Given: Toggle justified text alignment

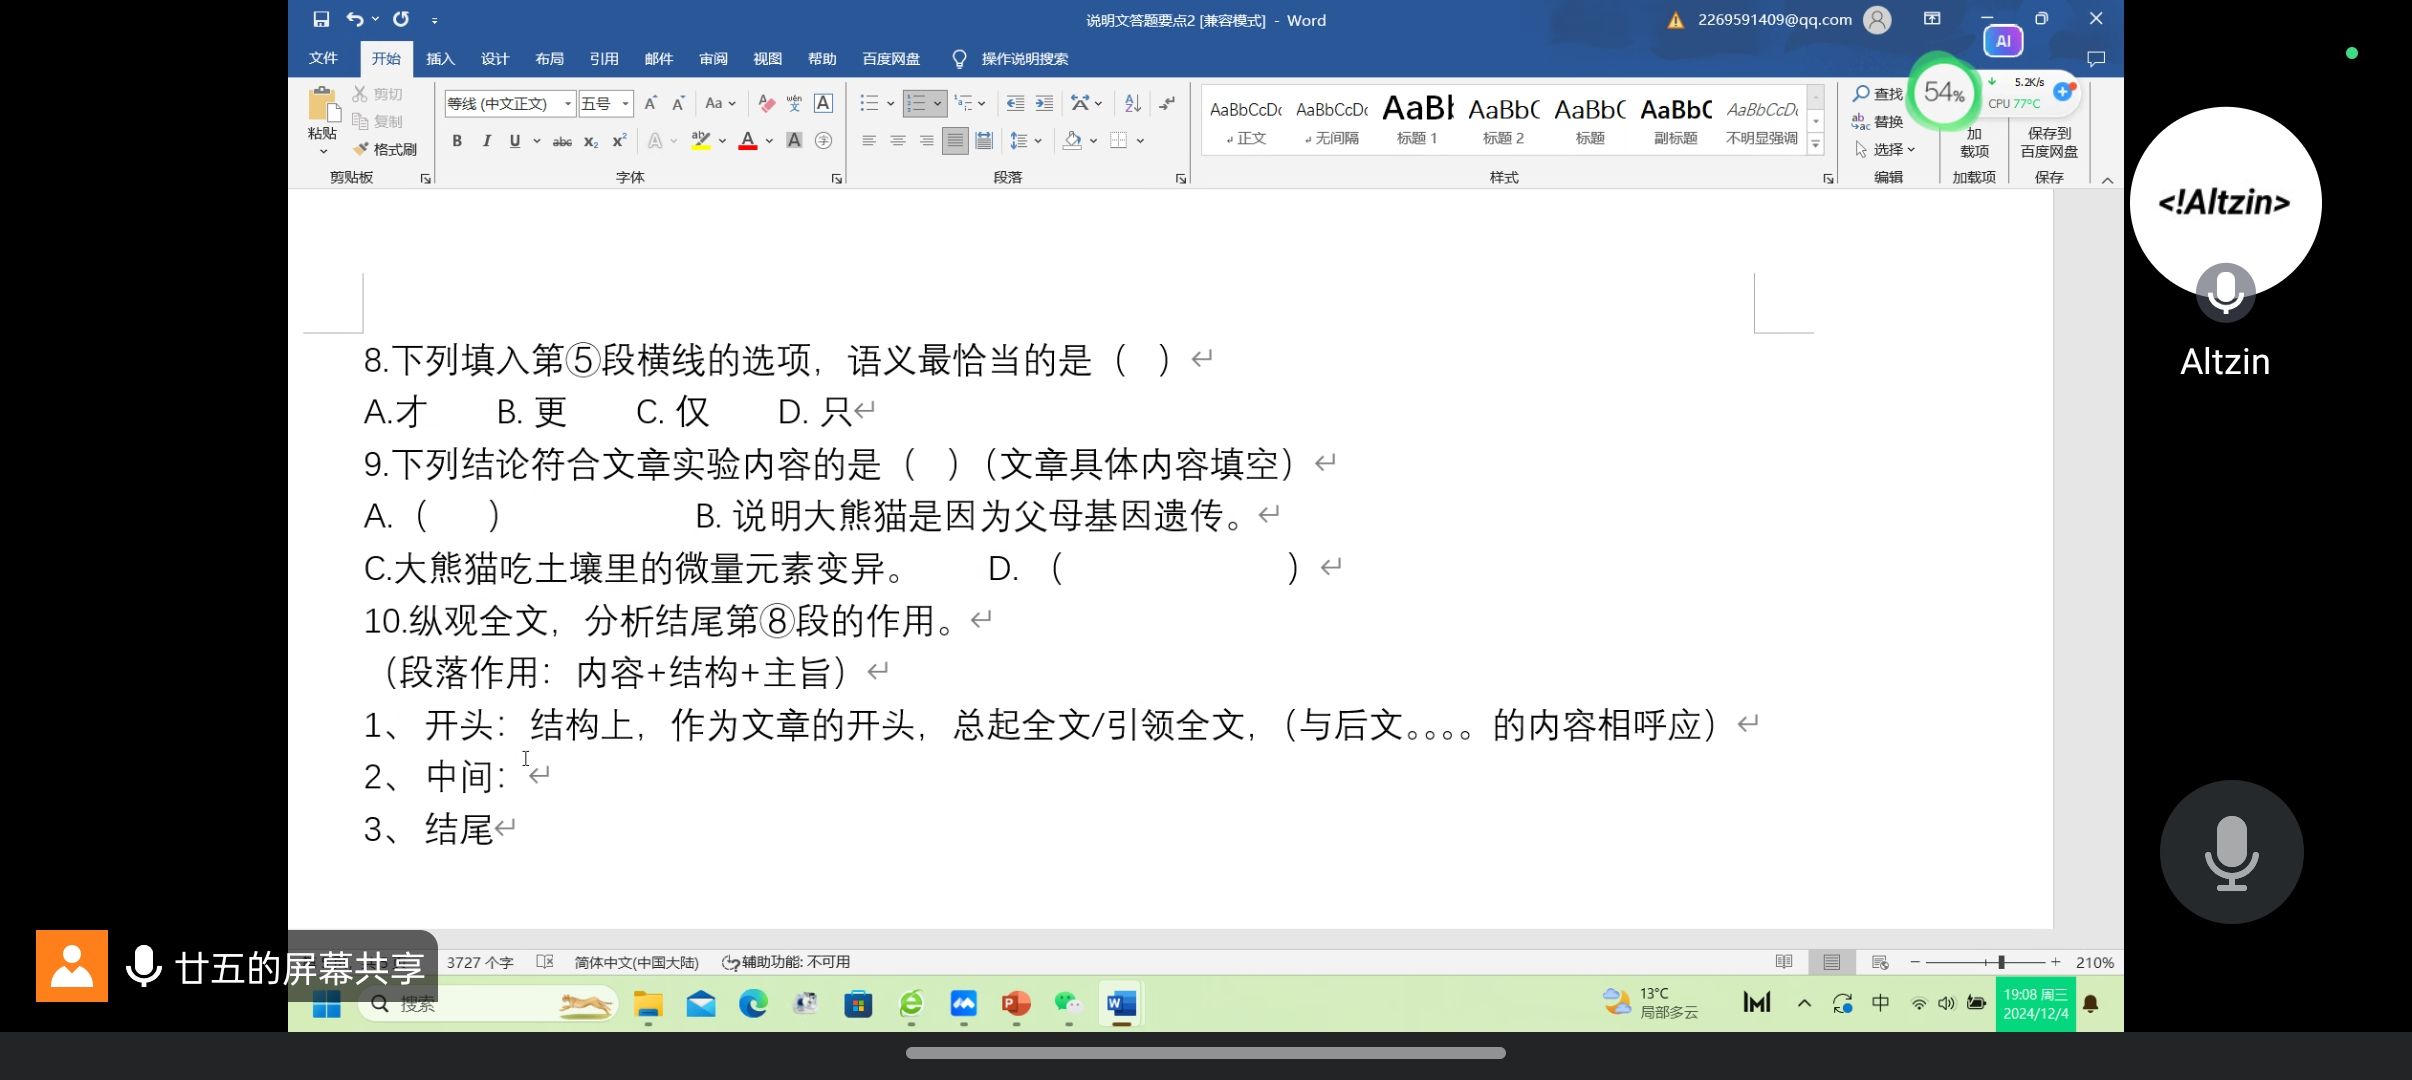Looking at the screenshot, I should 955,141.
